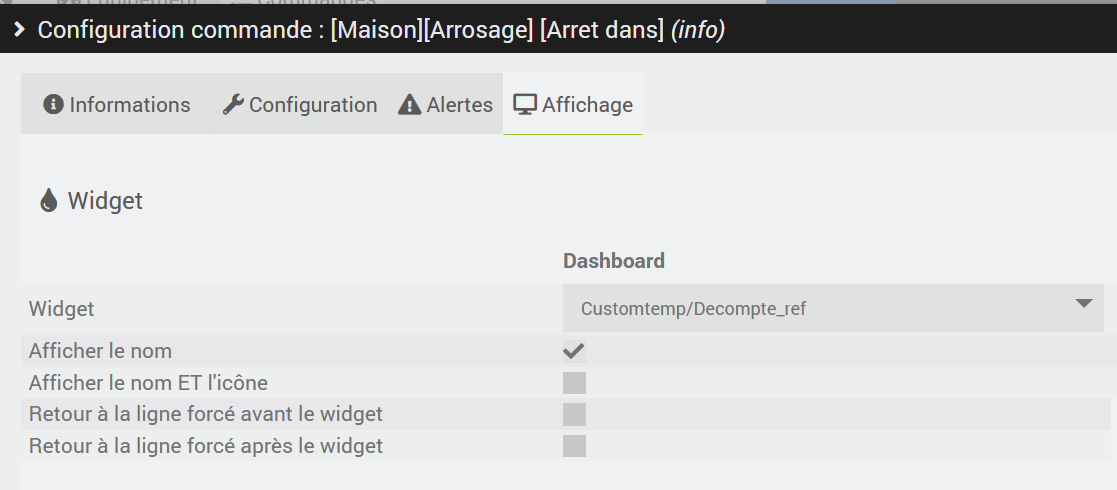Click the dropdown arrow of Widget selector
The width and height of the screenshot is (1117, 490).
[1084, 304]
